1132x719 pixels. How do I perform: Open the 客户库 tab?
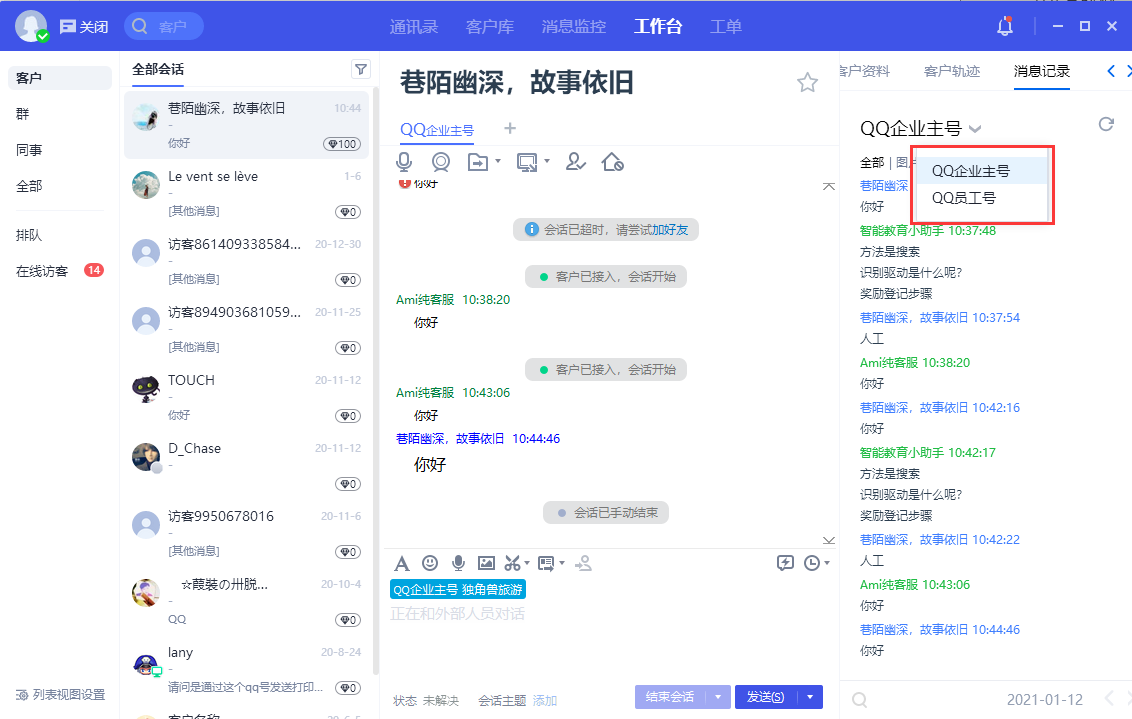[489, 27]
